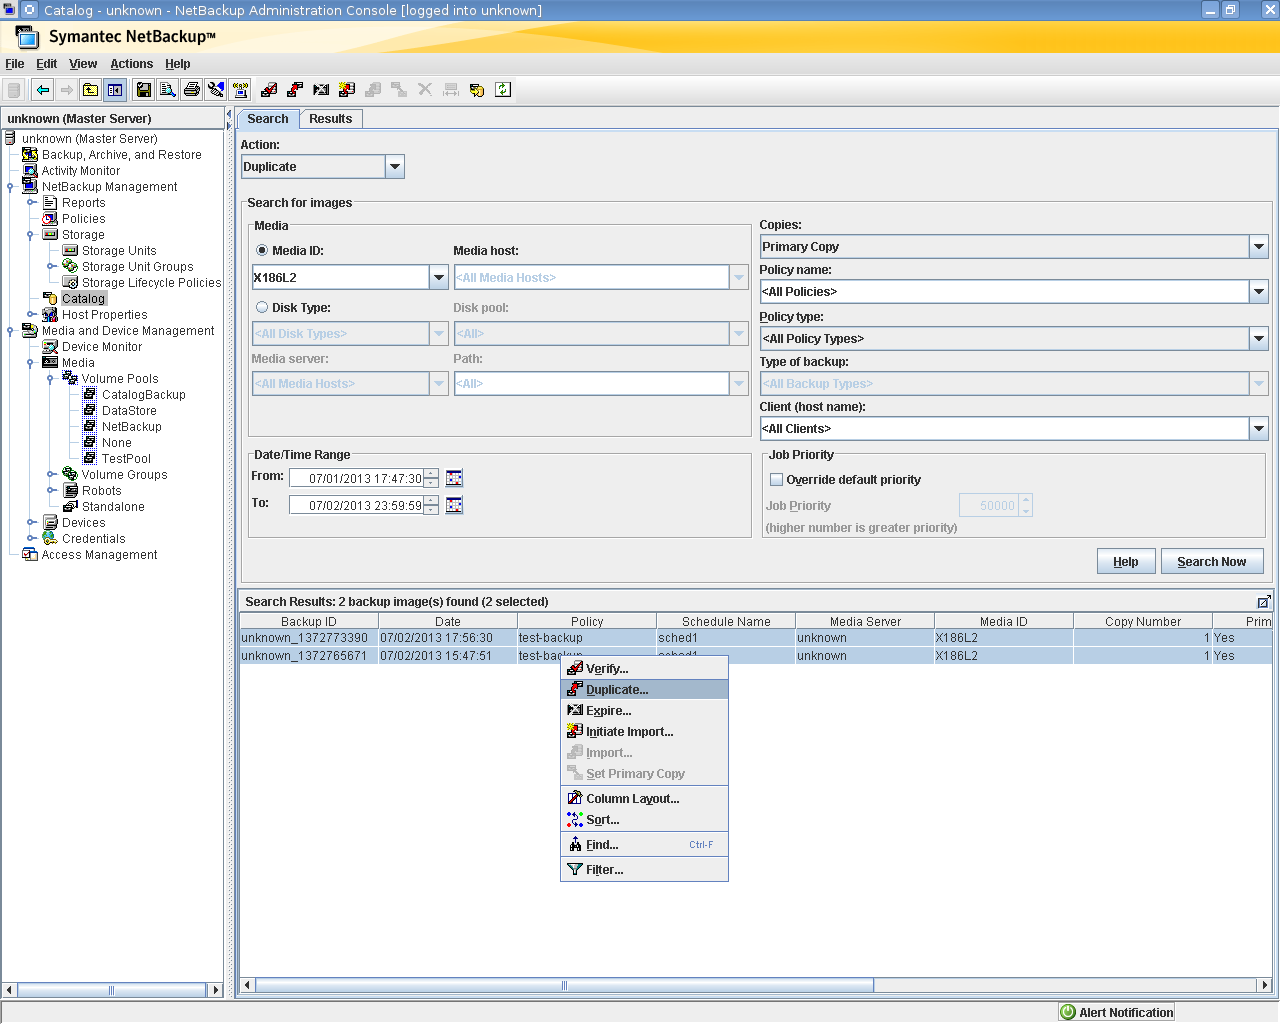Click the Back arrow toolbar icon
The width and height of the screenshot is (1280, 1024).
(42, 90)
